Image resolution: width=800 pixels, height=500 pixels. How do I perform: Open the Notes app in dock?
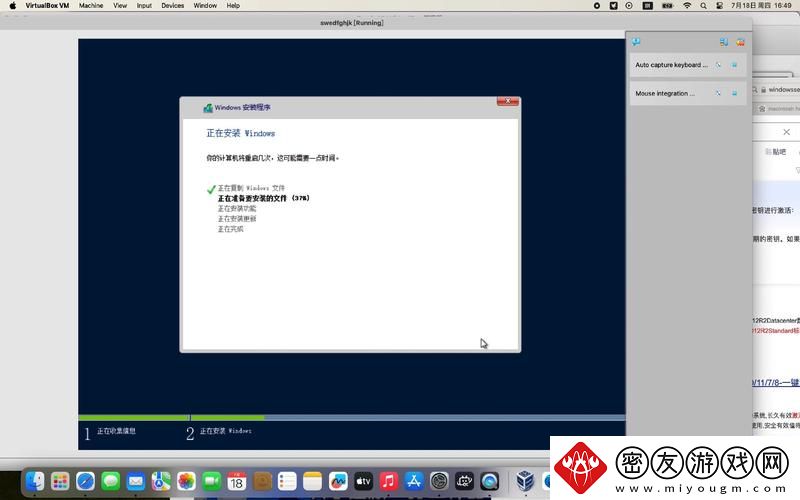313,481
